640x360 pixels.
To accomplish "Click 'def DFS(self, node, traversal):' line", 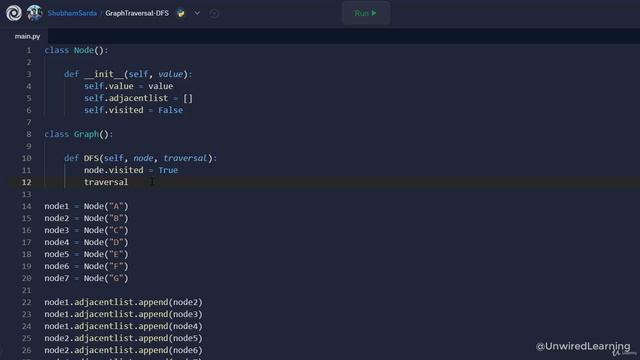I will coord(140,158).
